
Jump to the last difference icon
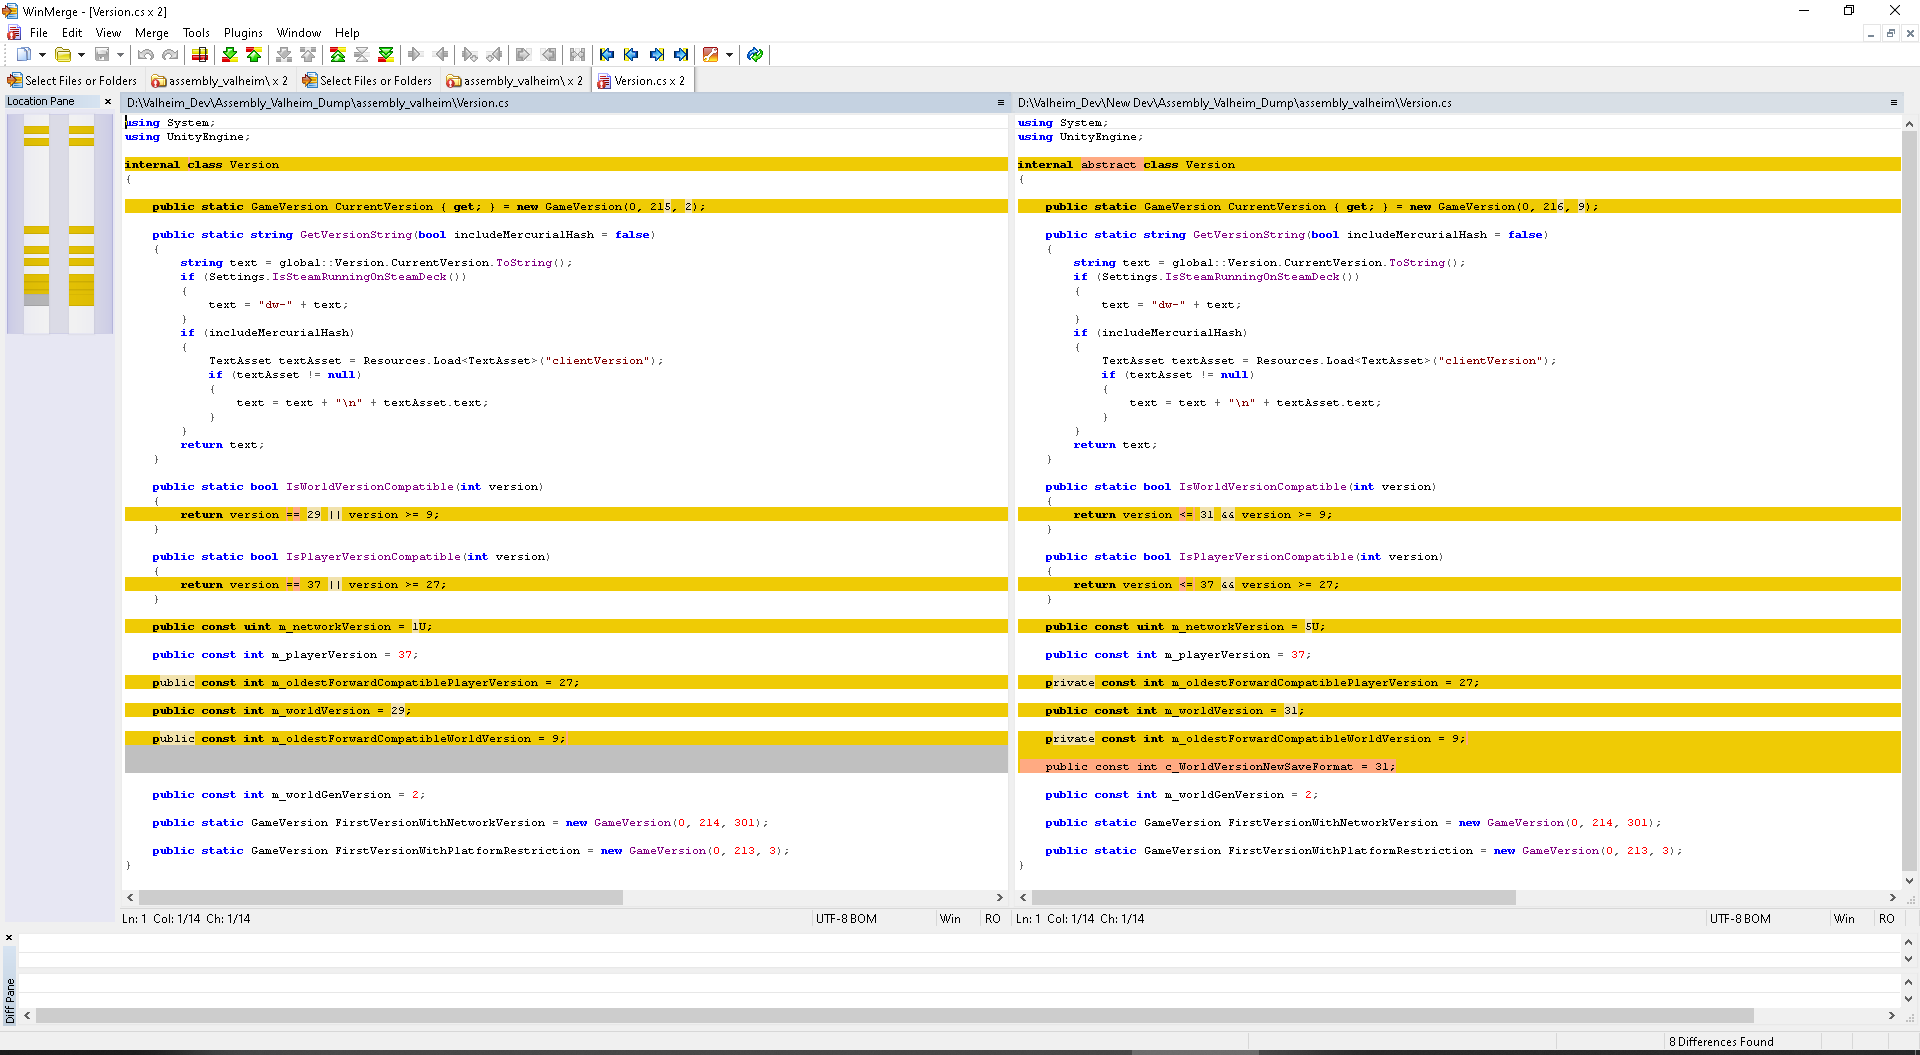(x=386, y=55)
